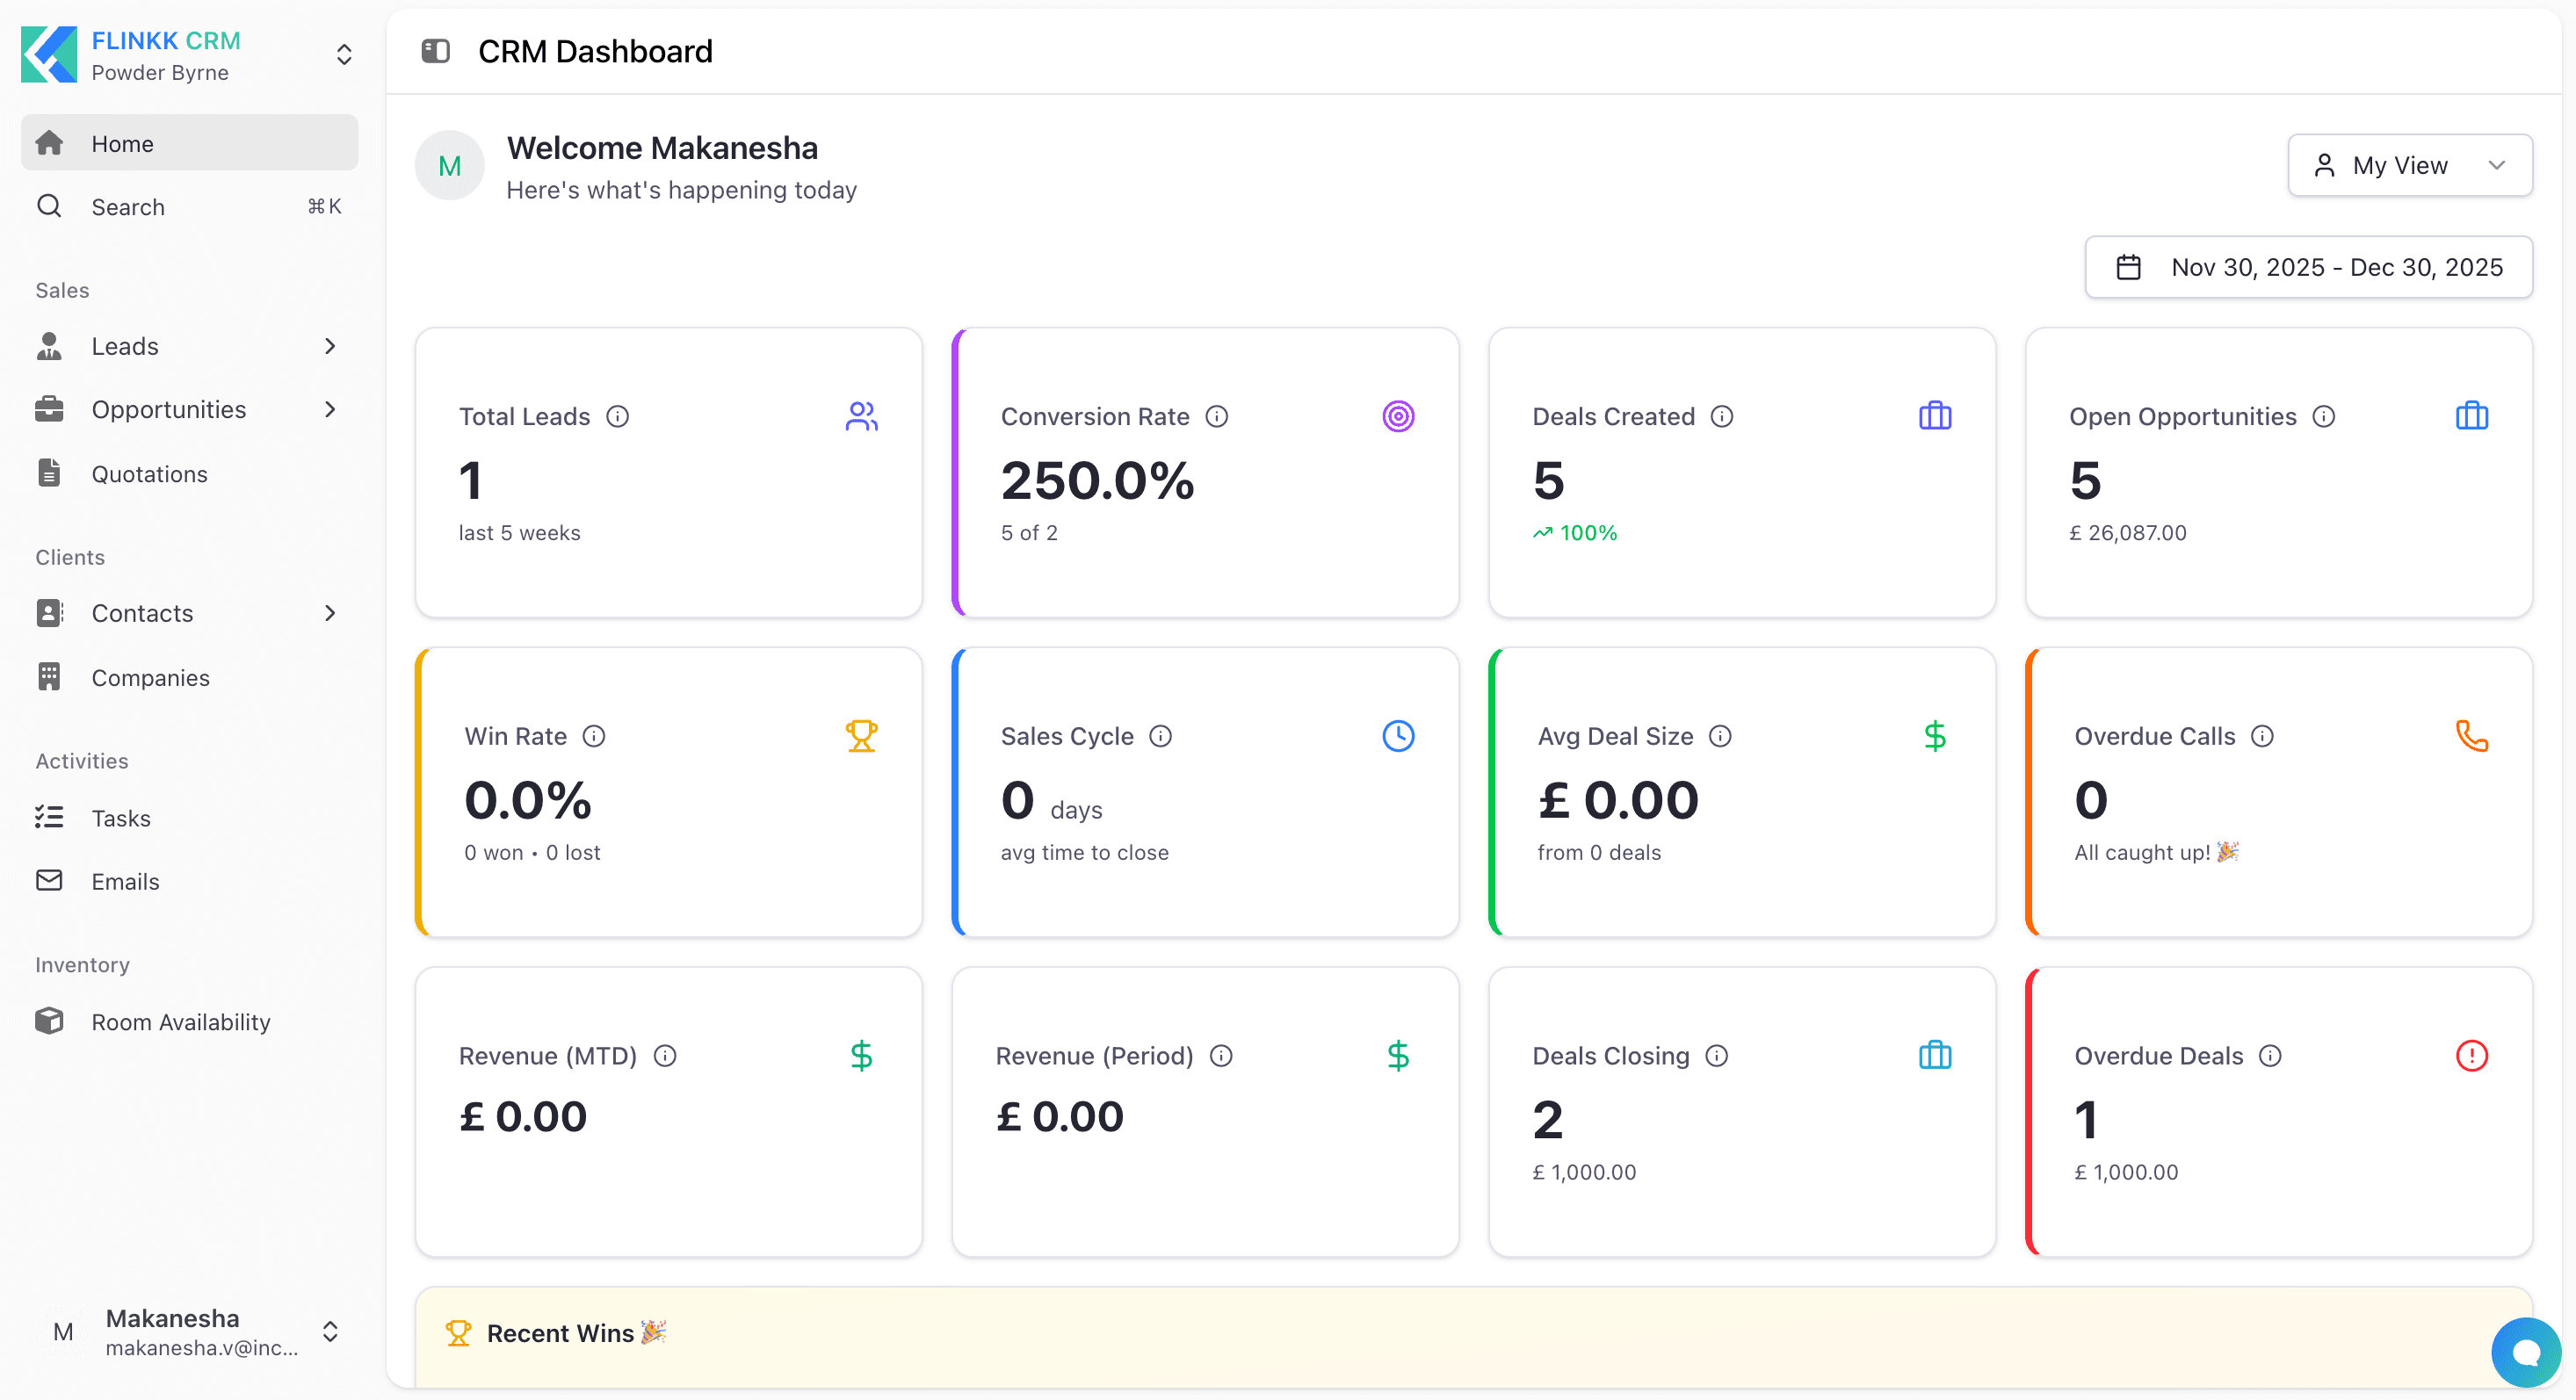Click the Opportunities briefcase sidebar icon
The height and width of the screenshot is (1400, 2576).
point(49,409)
